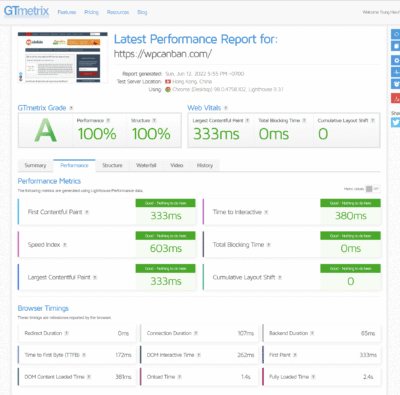Click the Structure 100% score
Viewport: 400px width, 395px height.
click(151, 134)
